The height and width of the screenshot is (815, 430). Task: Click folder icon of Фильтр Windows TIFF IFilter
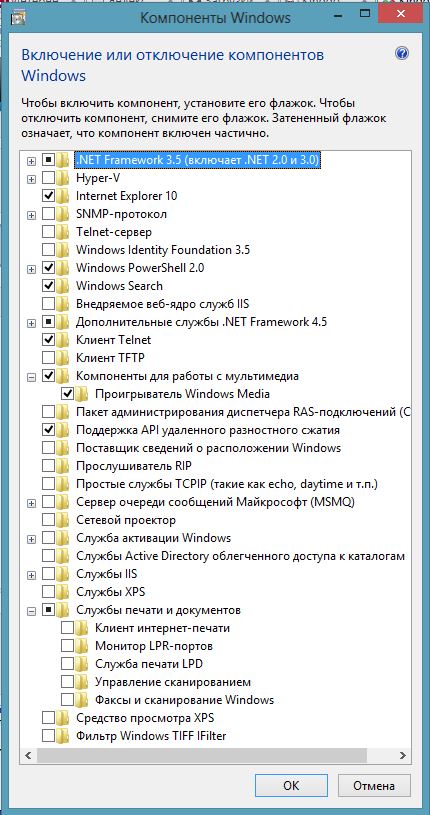[x=63, y=735]
